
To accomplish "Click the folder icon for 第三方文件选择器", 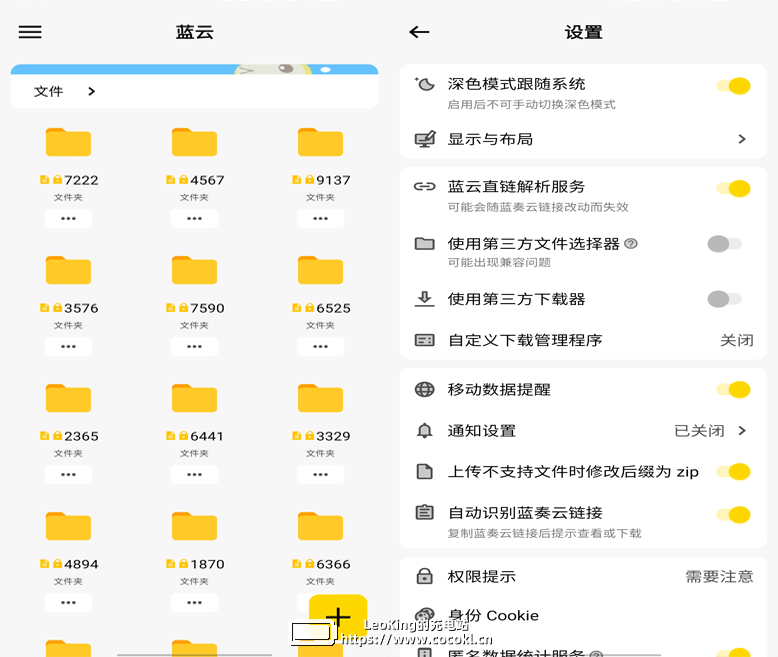I will point(425,244).
